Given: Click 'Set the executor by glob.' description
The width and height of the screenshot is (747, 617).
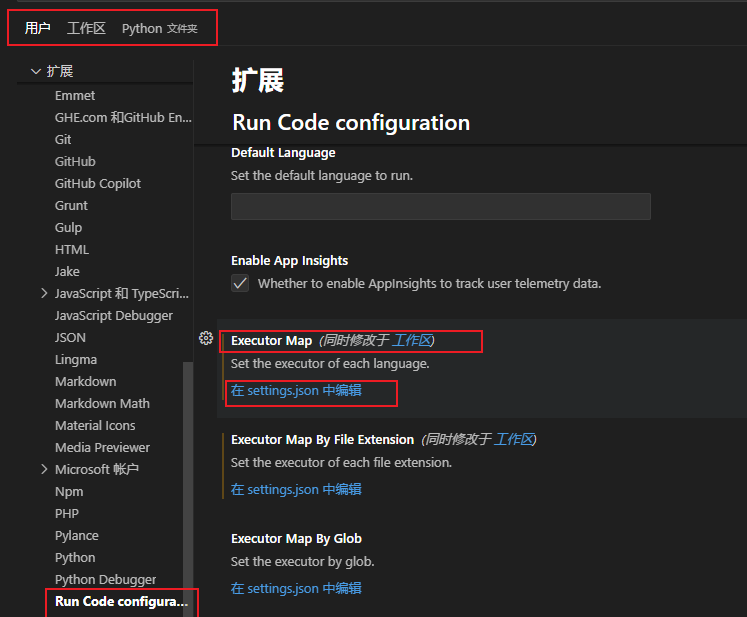Looking at the screenshot, I should tap(303, 562).
